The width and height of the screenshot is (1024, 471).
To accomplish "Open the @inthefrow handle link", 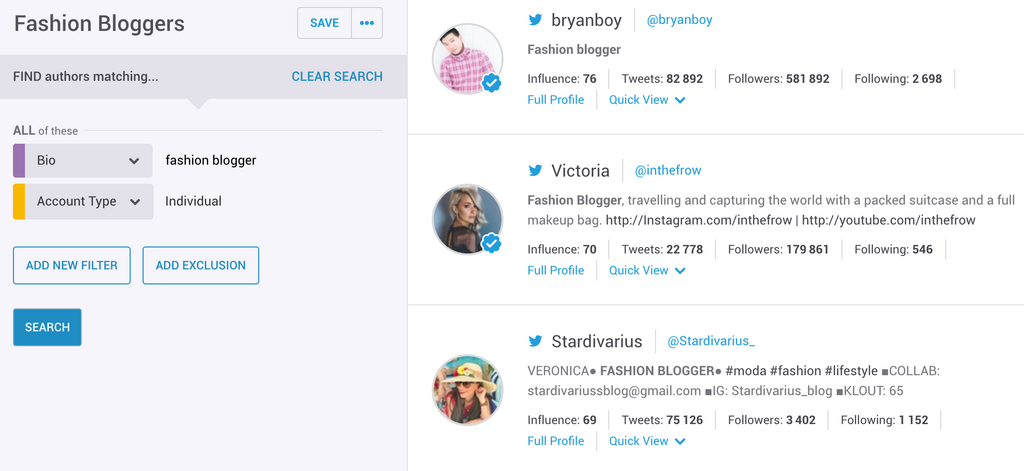I will pyautogui.click(x=668, y=171).
